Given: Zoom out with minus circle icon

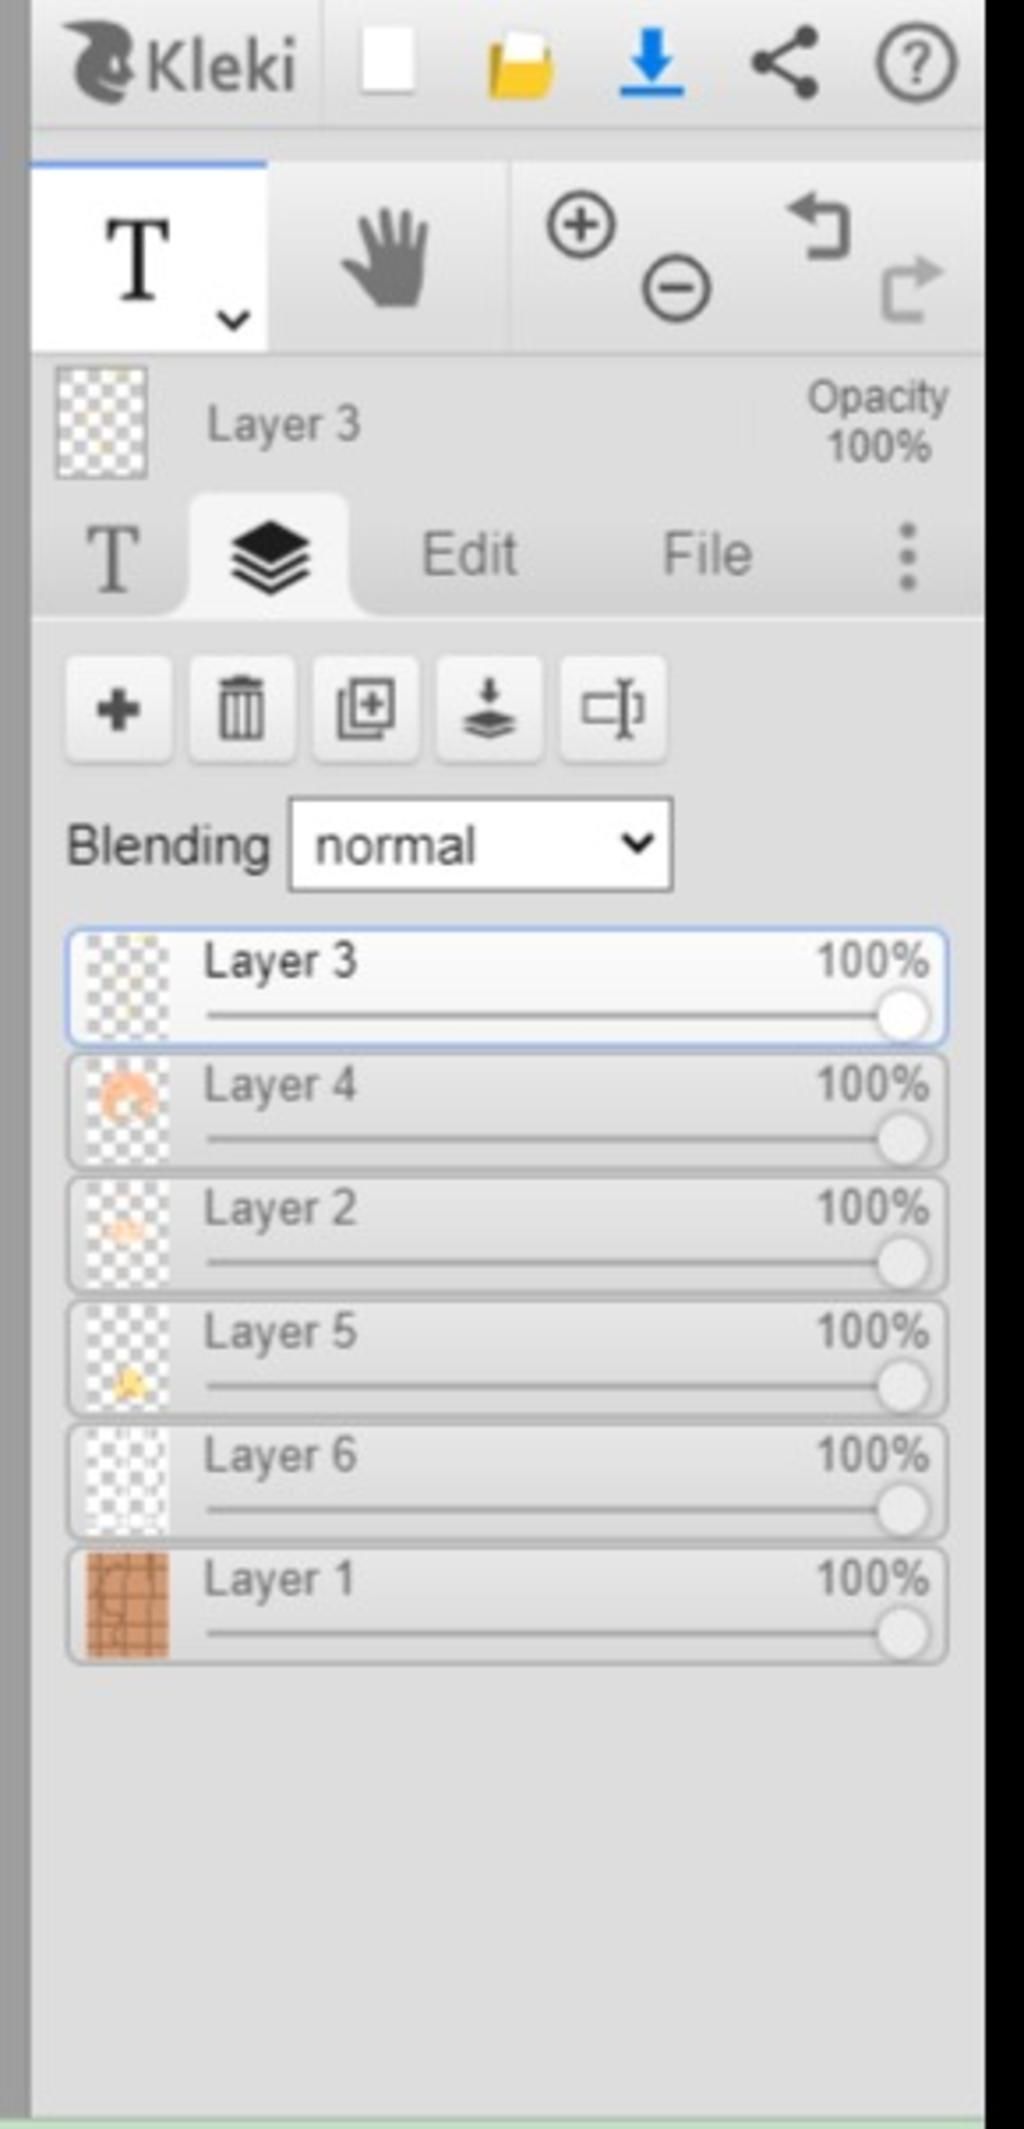Looking at the screenshot, I should pos(677,288).
